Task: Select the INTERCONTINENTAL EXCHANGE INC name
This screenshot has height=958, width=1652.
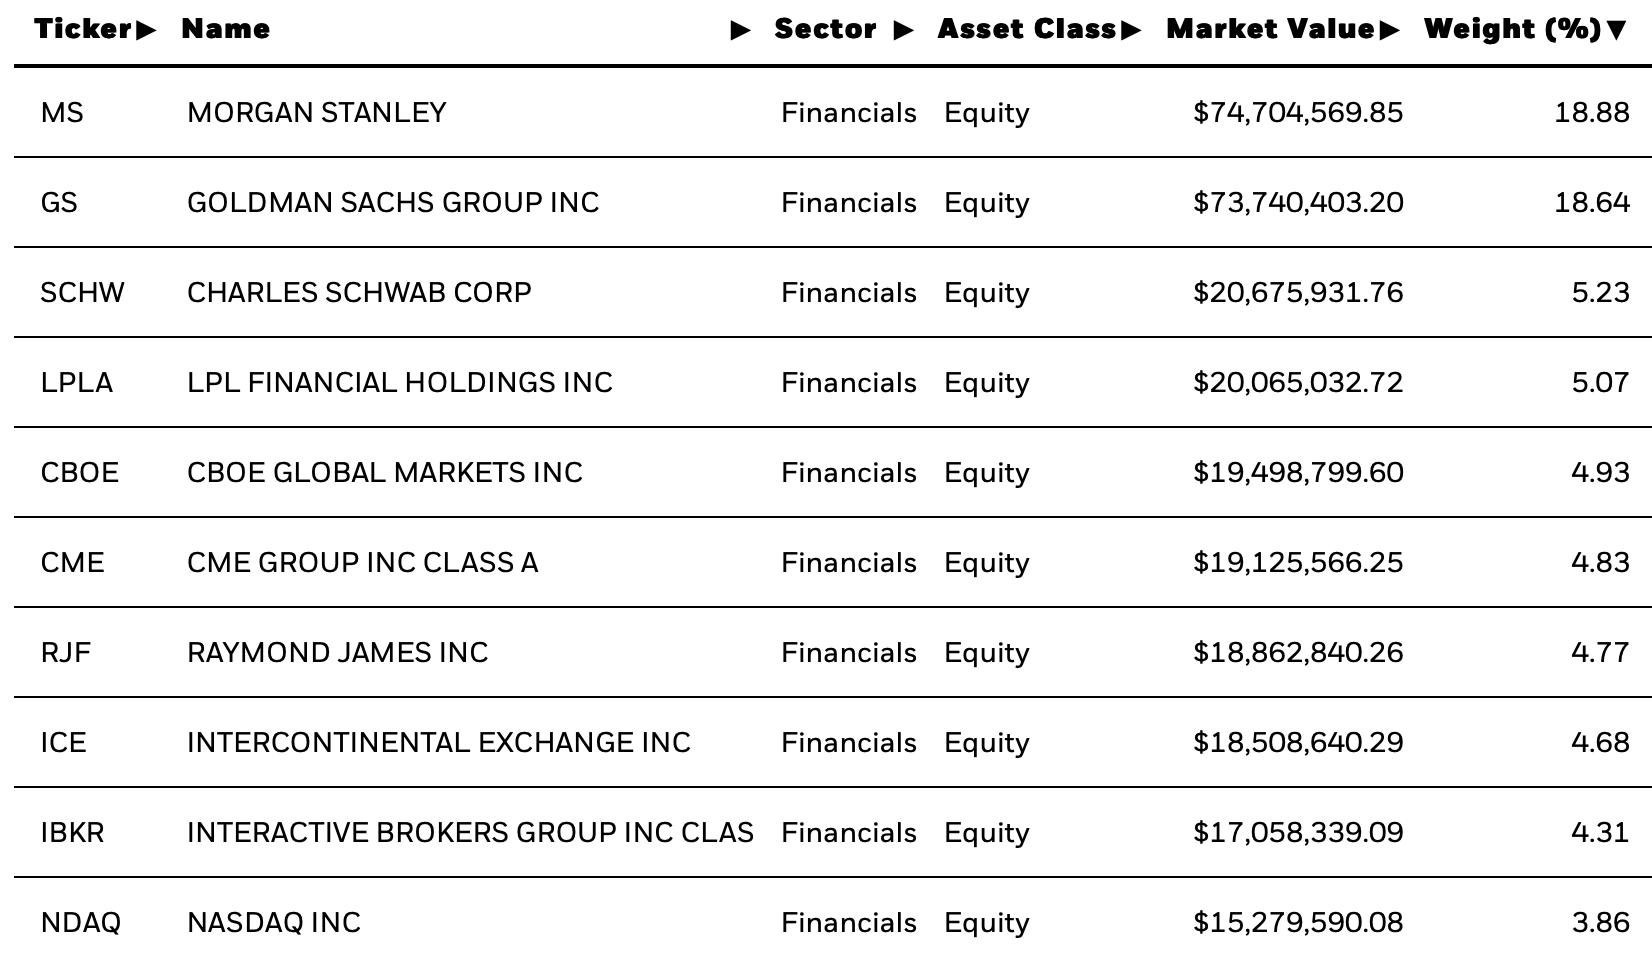Action: [x=439, y=743]
